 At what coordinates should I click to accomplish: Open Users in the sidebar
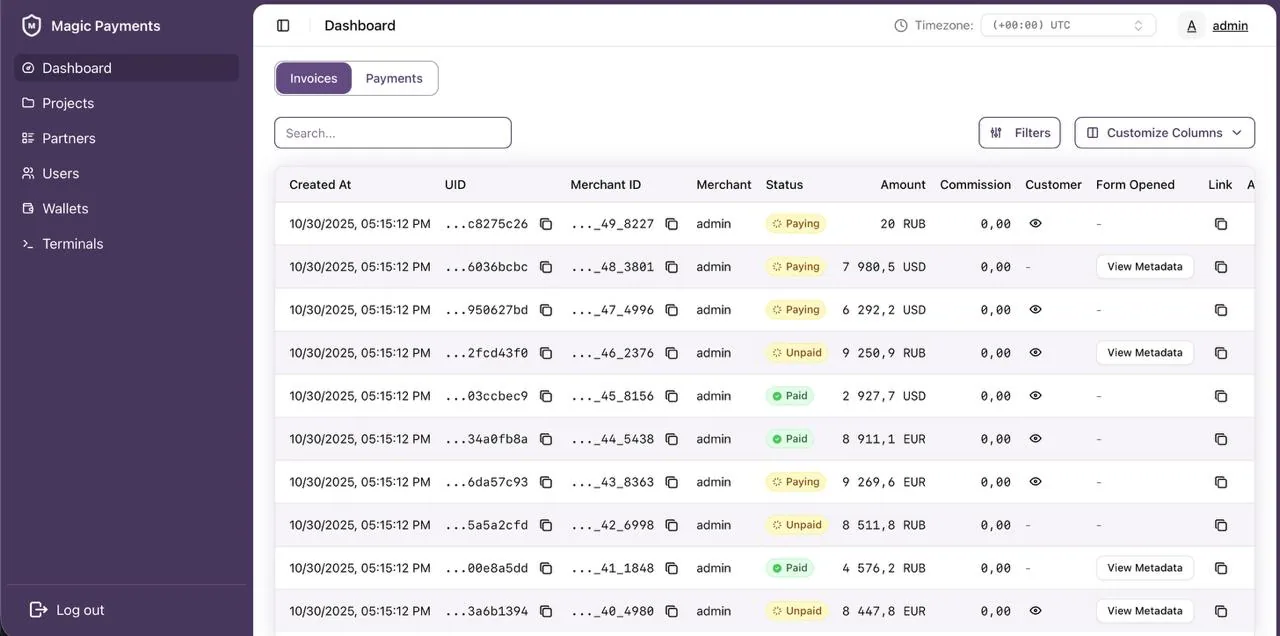pyautogui.click(x=126, y=173)
